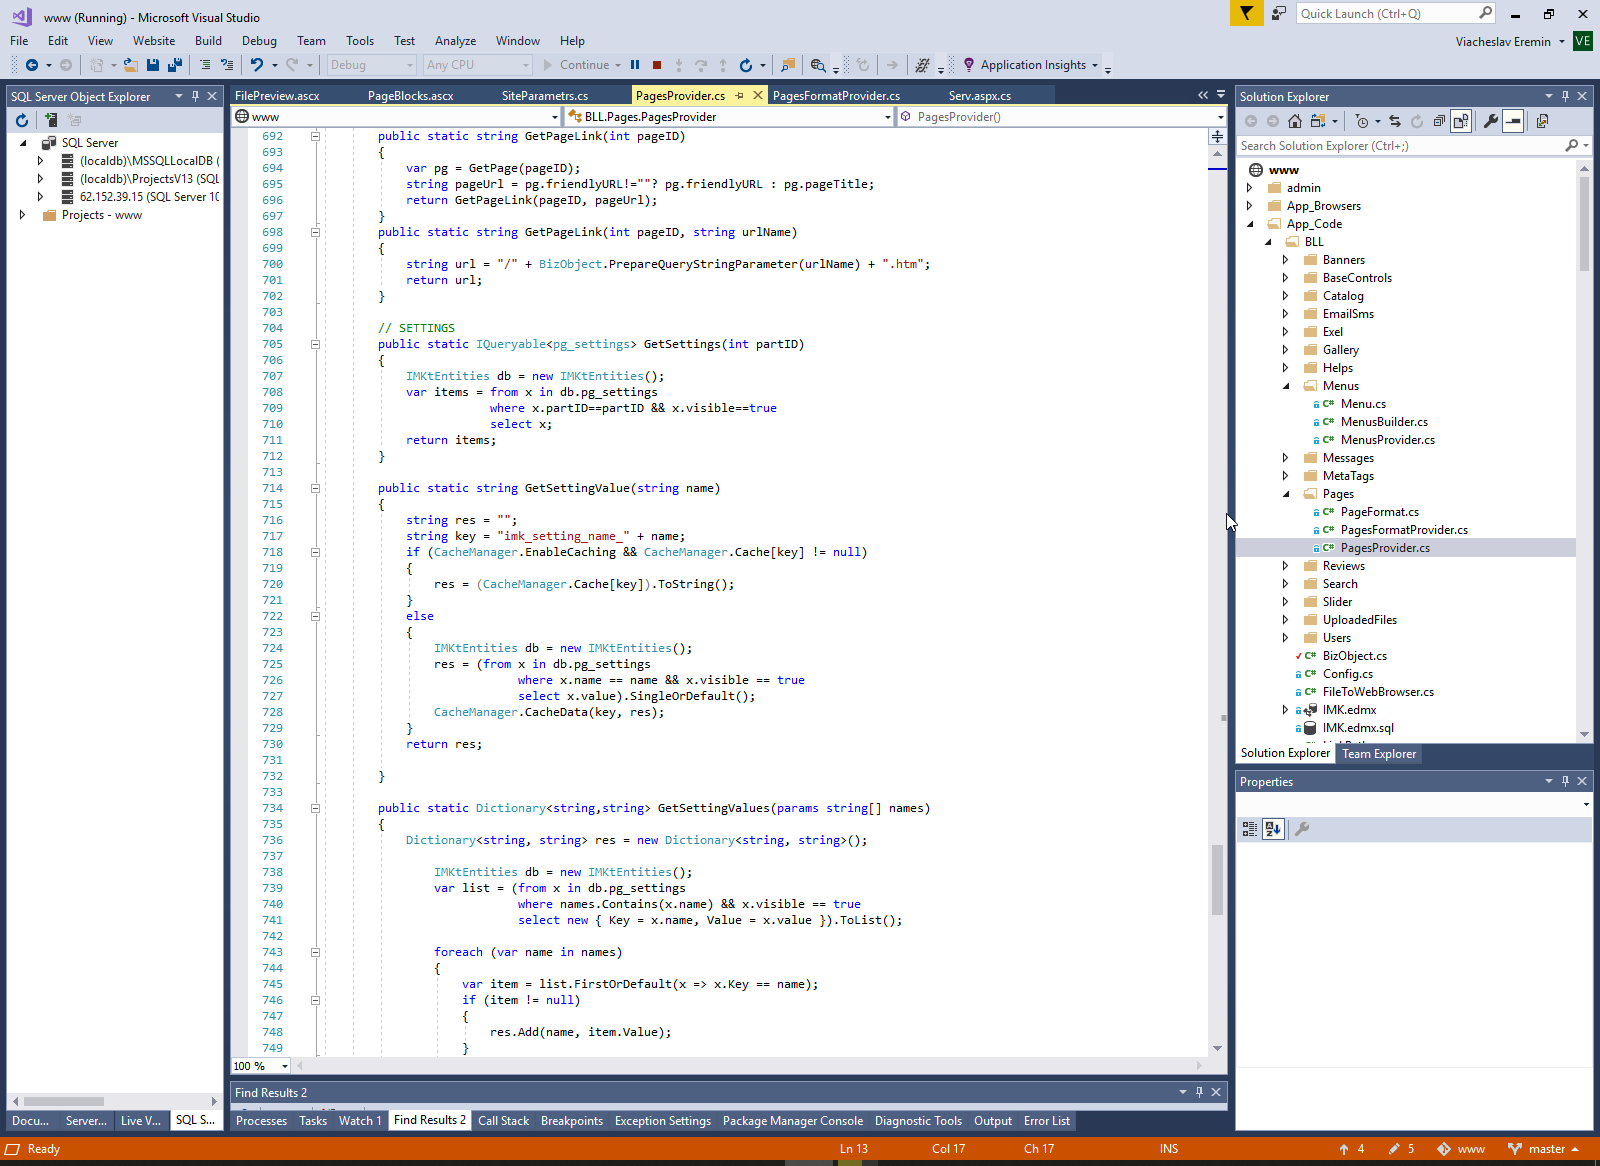
Task: Collapse the Pages folder
Action: pos(1286,494)
